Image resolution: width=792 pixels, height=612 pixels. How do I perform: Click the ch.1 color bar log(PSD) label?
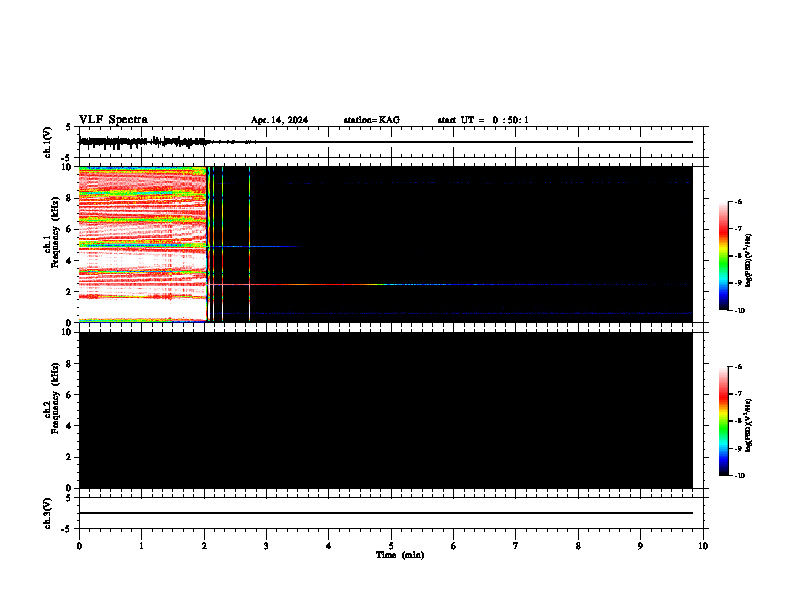tap(748, 260)
